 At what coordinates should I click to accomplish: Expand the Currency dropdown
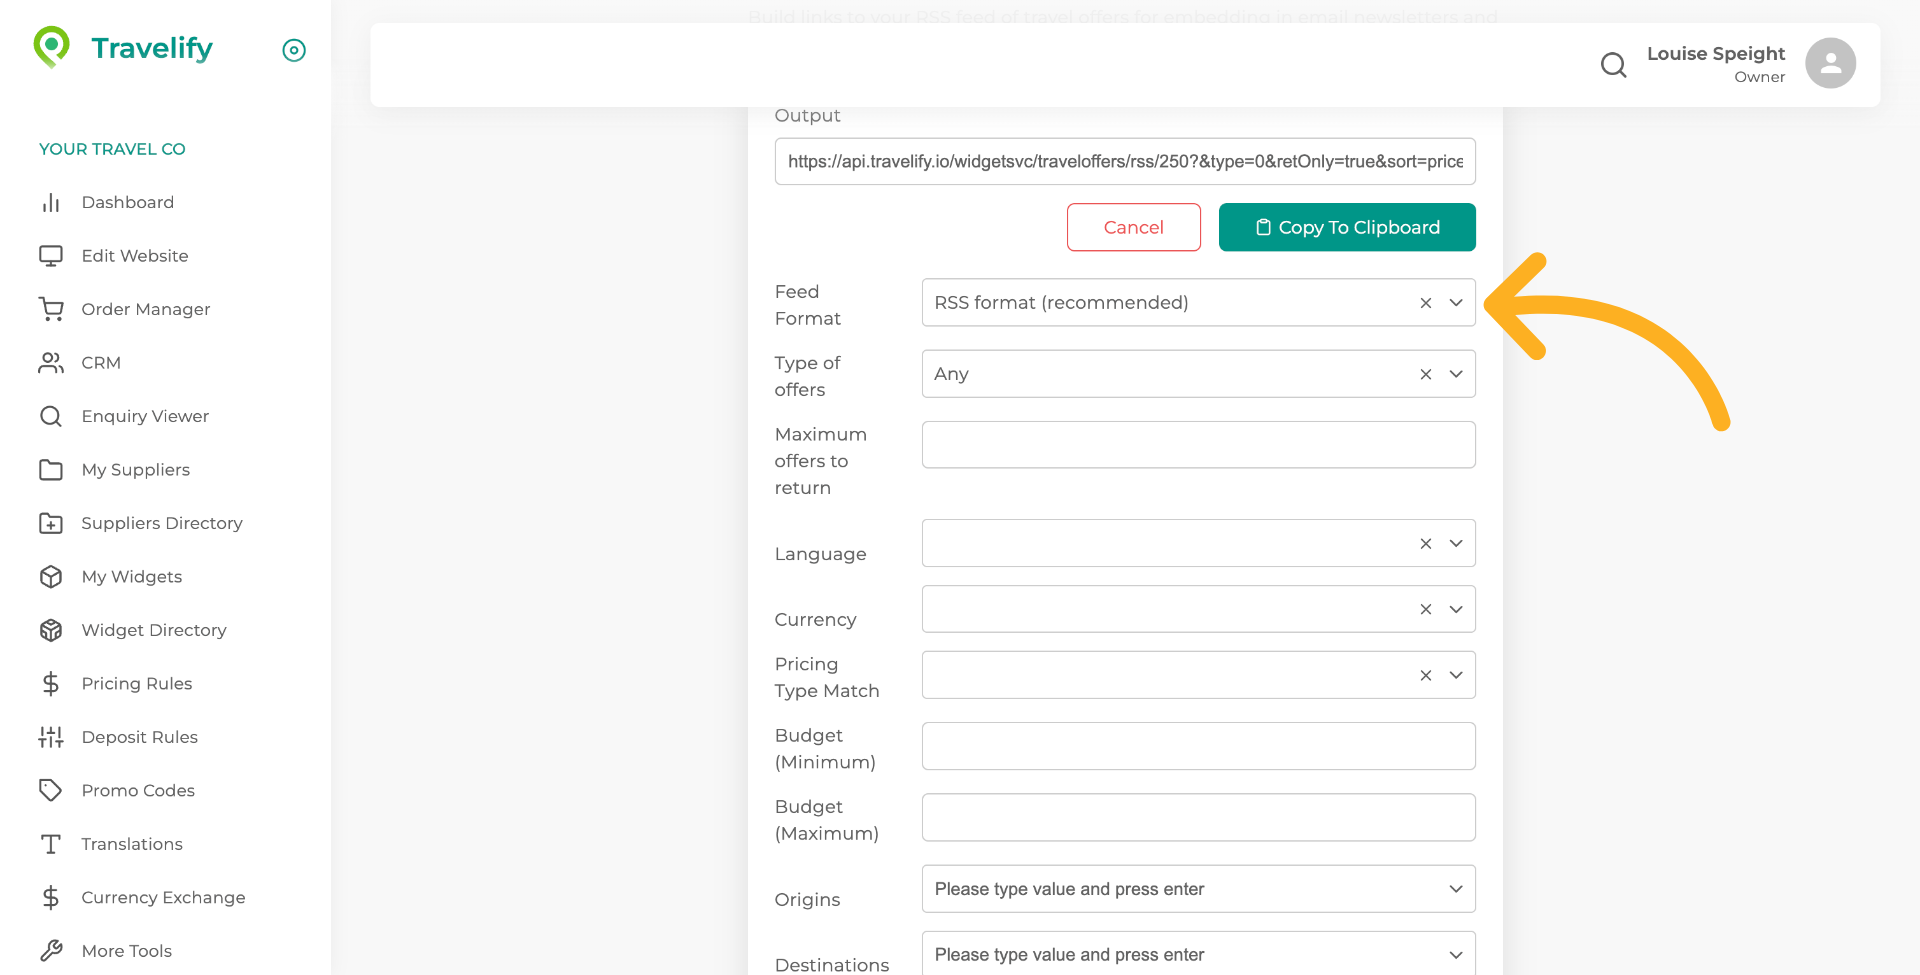pos(1456,608)
